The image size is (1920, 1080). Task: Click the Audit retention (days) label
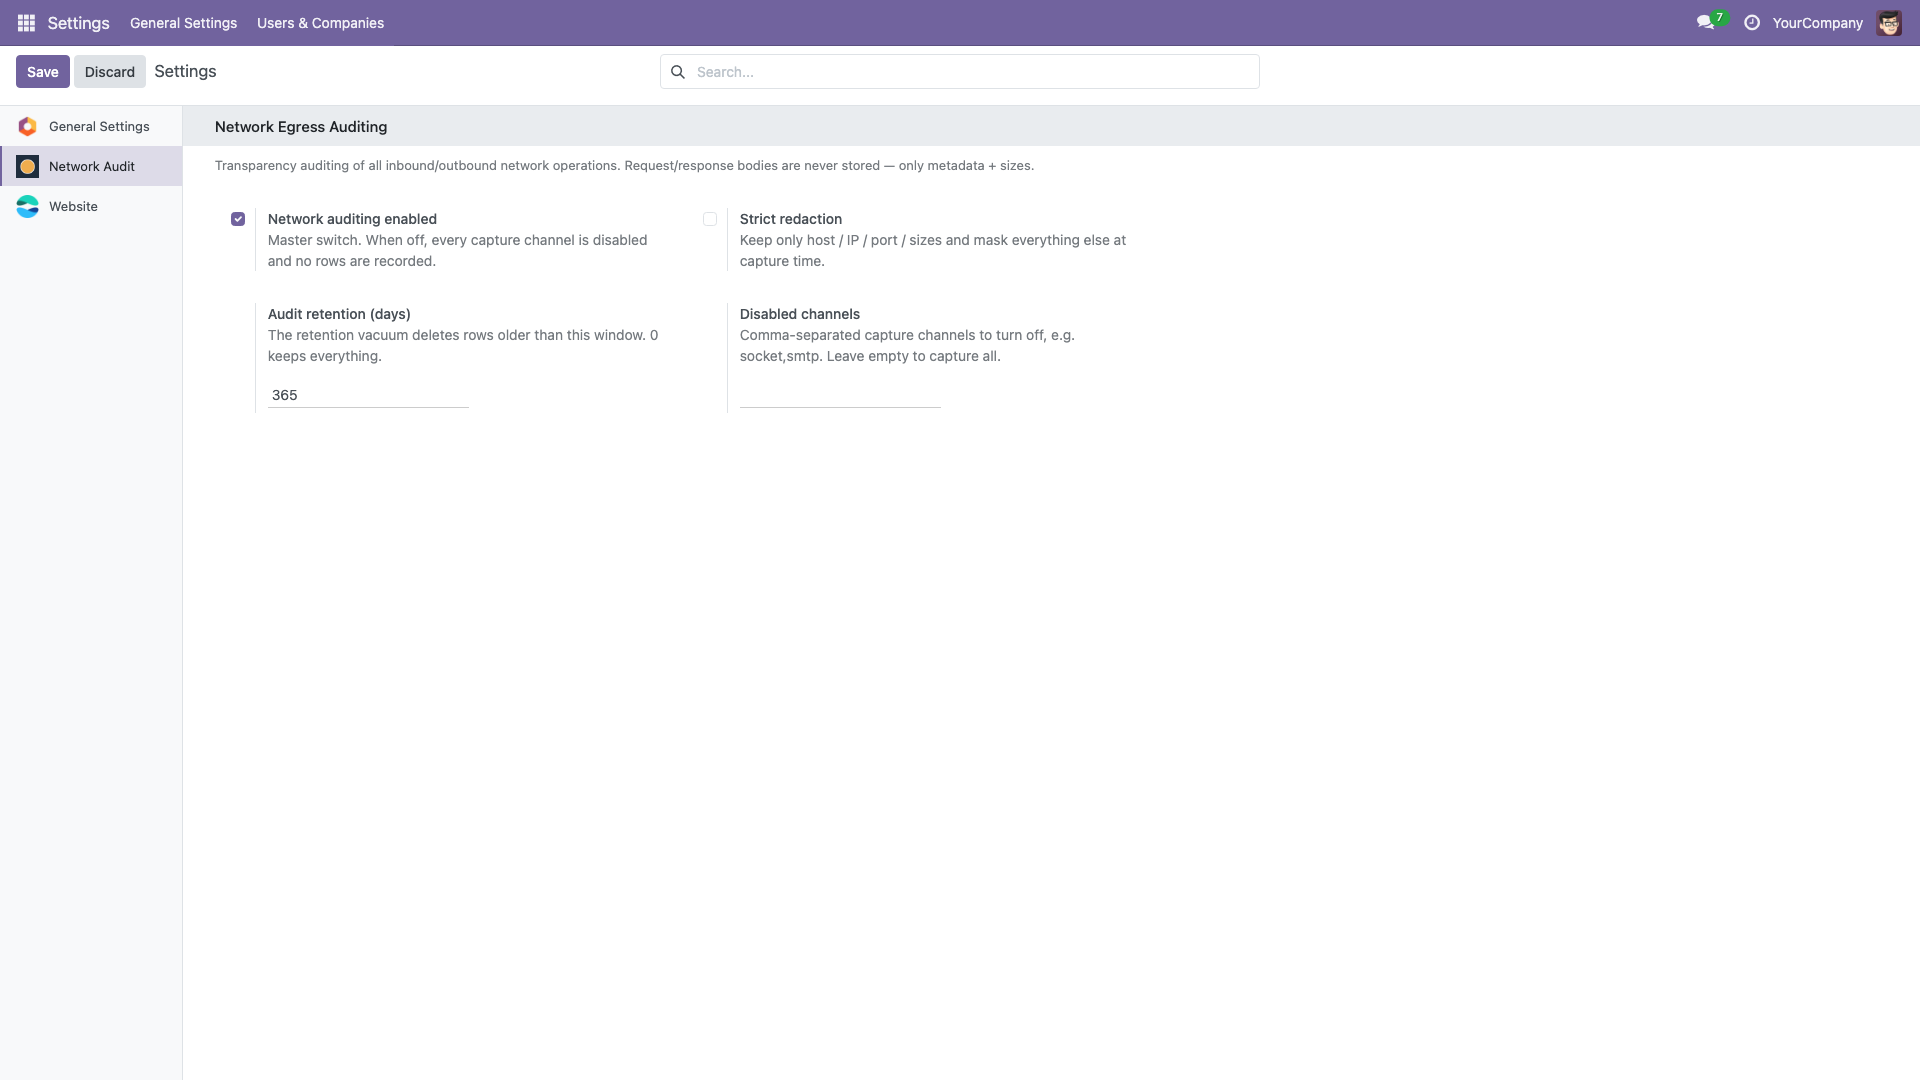tap(339, 314)
